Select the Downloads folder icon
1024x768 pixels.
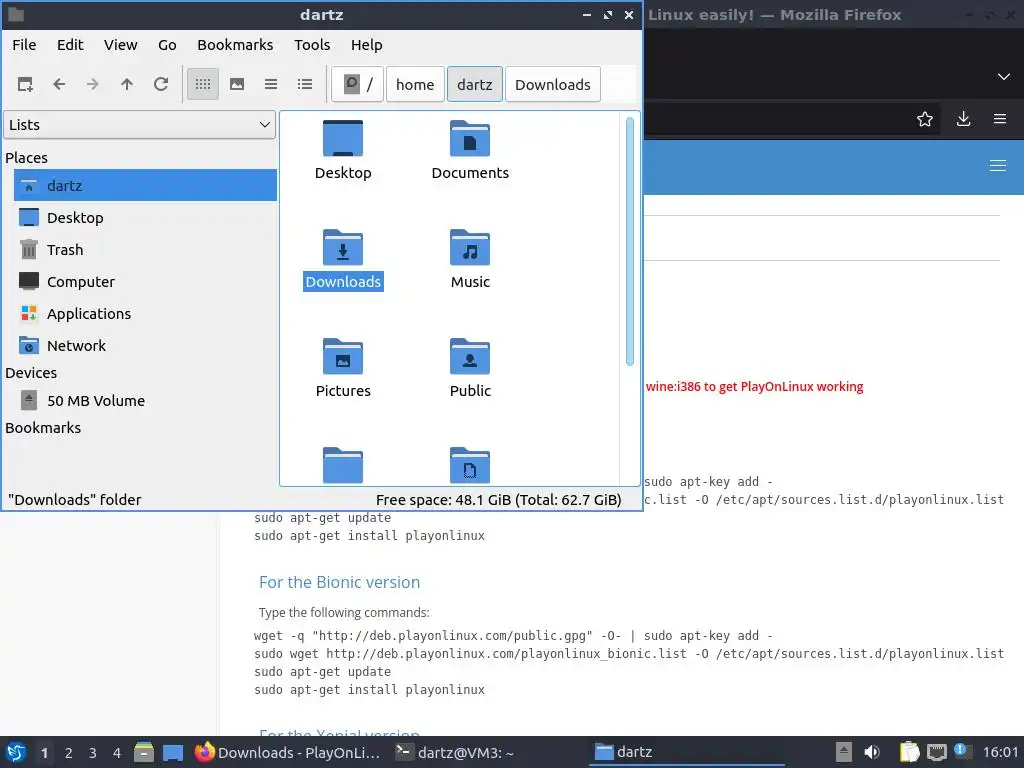click(x=343, y=248)
